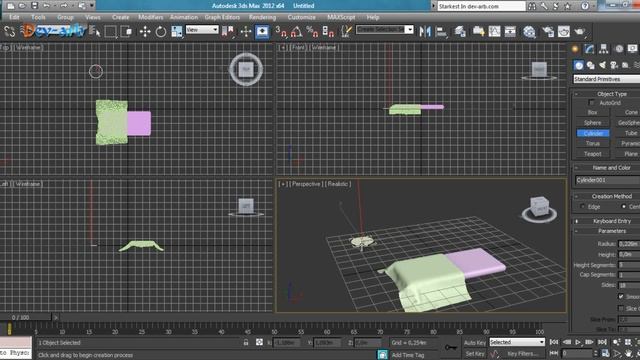Toggle the Smooth checkbox
Image resolution: width=640 pixels, height=360 pixels.
coord(621,296)
